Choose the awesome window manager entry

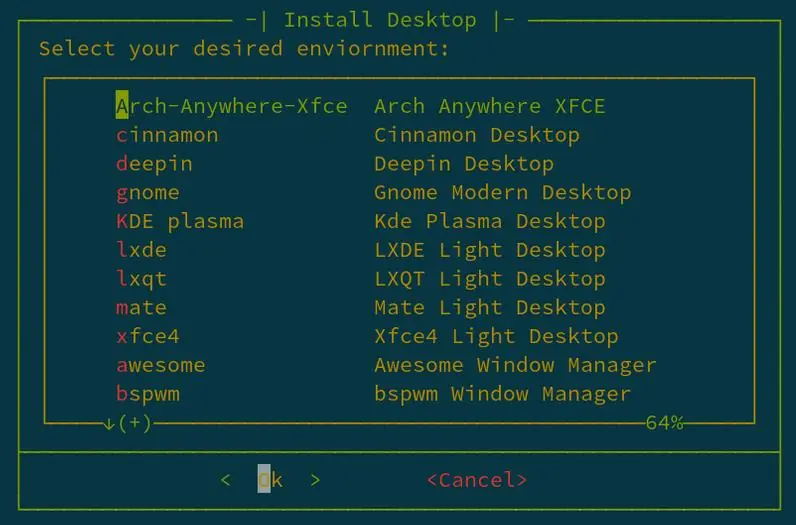[x=160, y=365]
